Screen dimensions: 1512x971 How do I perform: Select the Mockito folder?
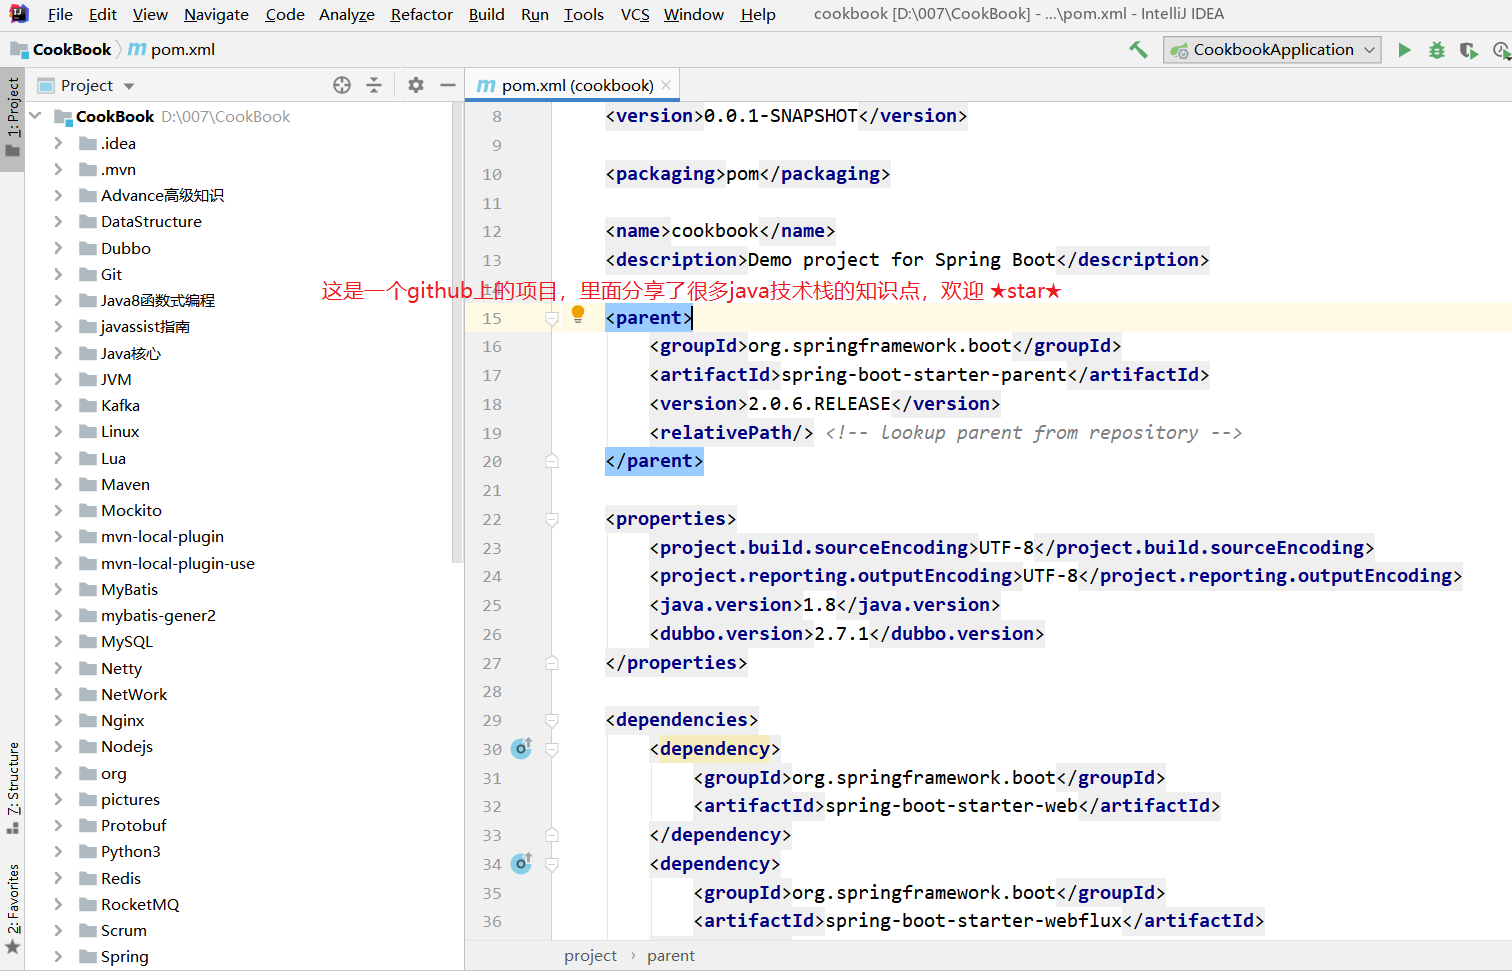(131, 510)
